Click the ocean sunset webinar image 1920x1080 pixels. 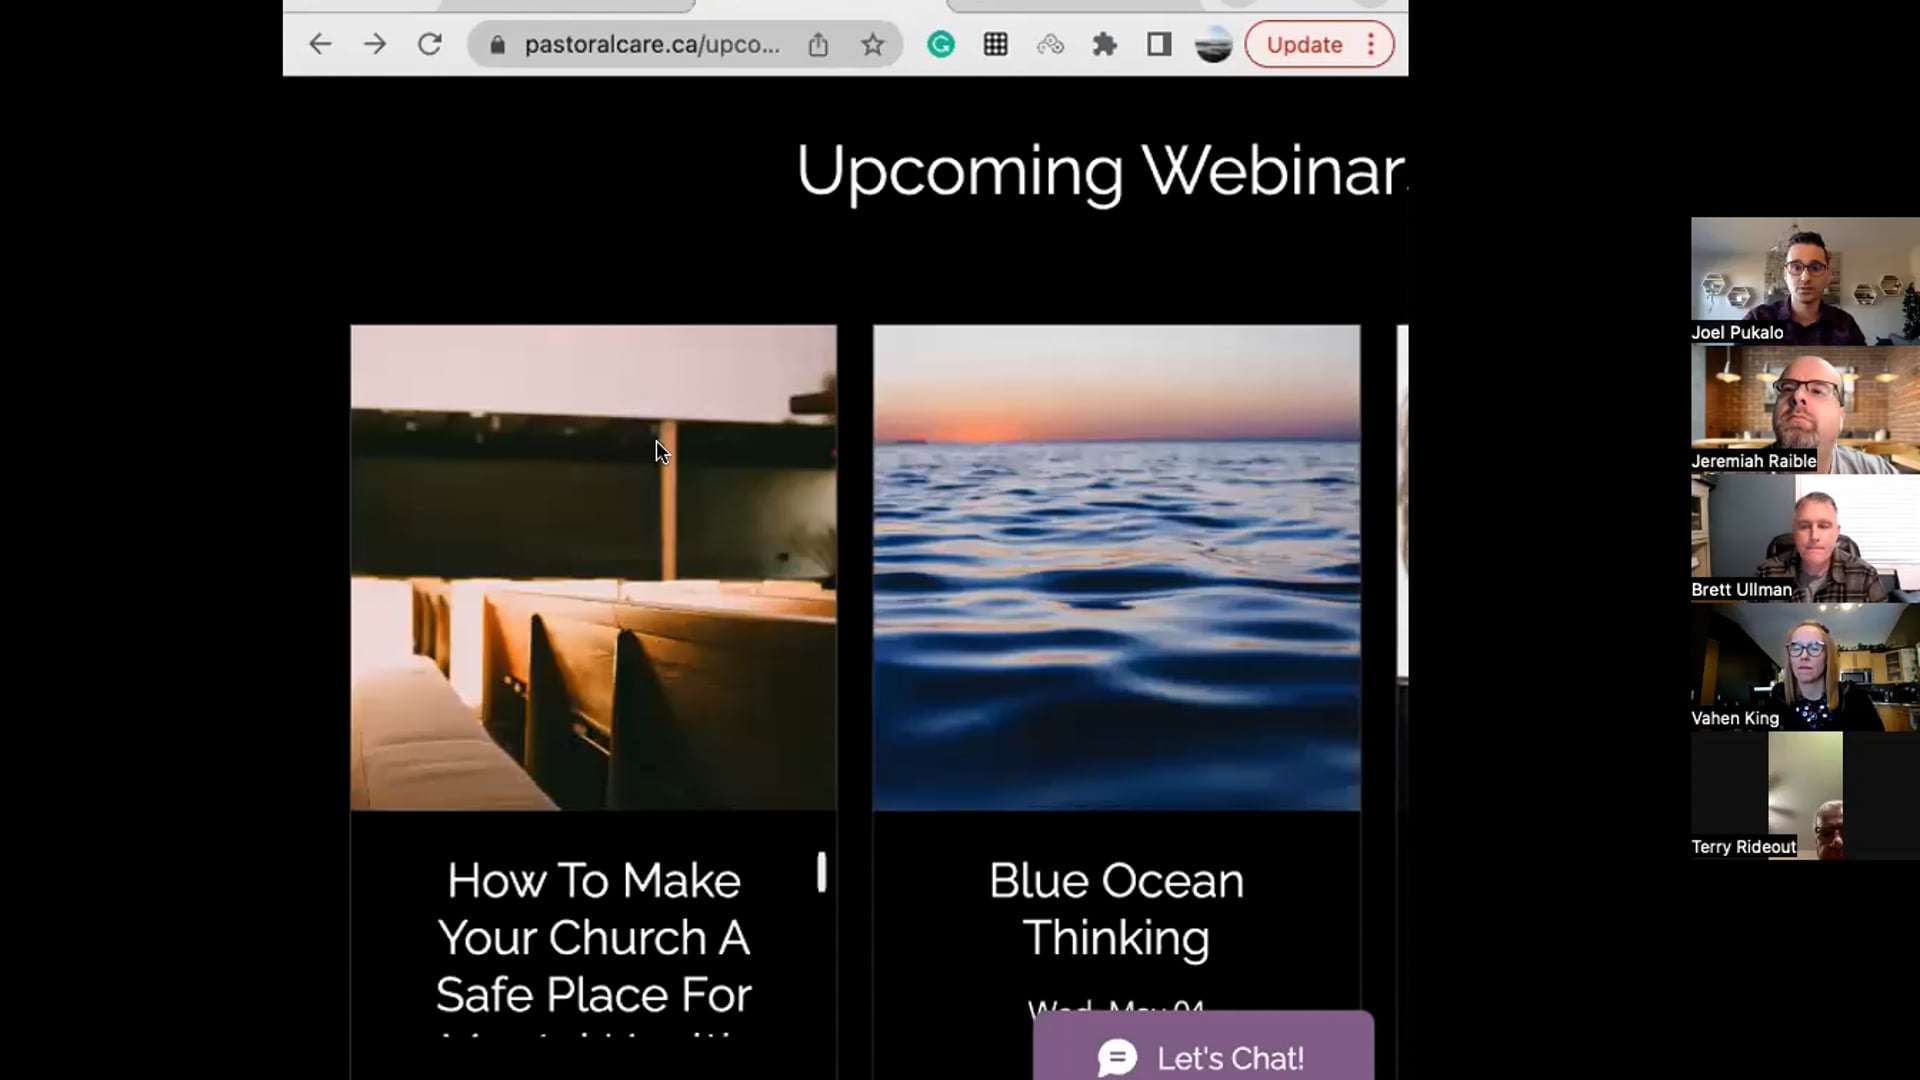point(1116,567)
